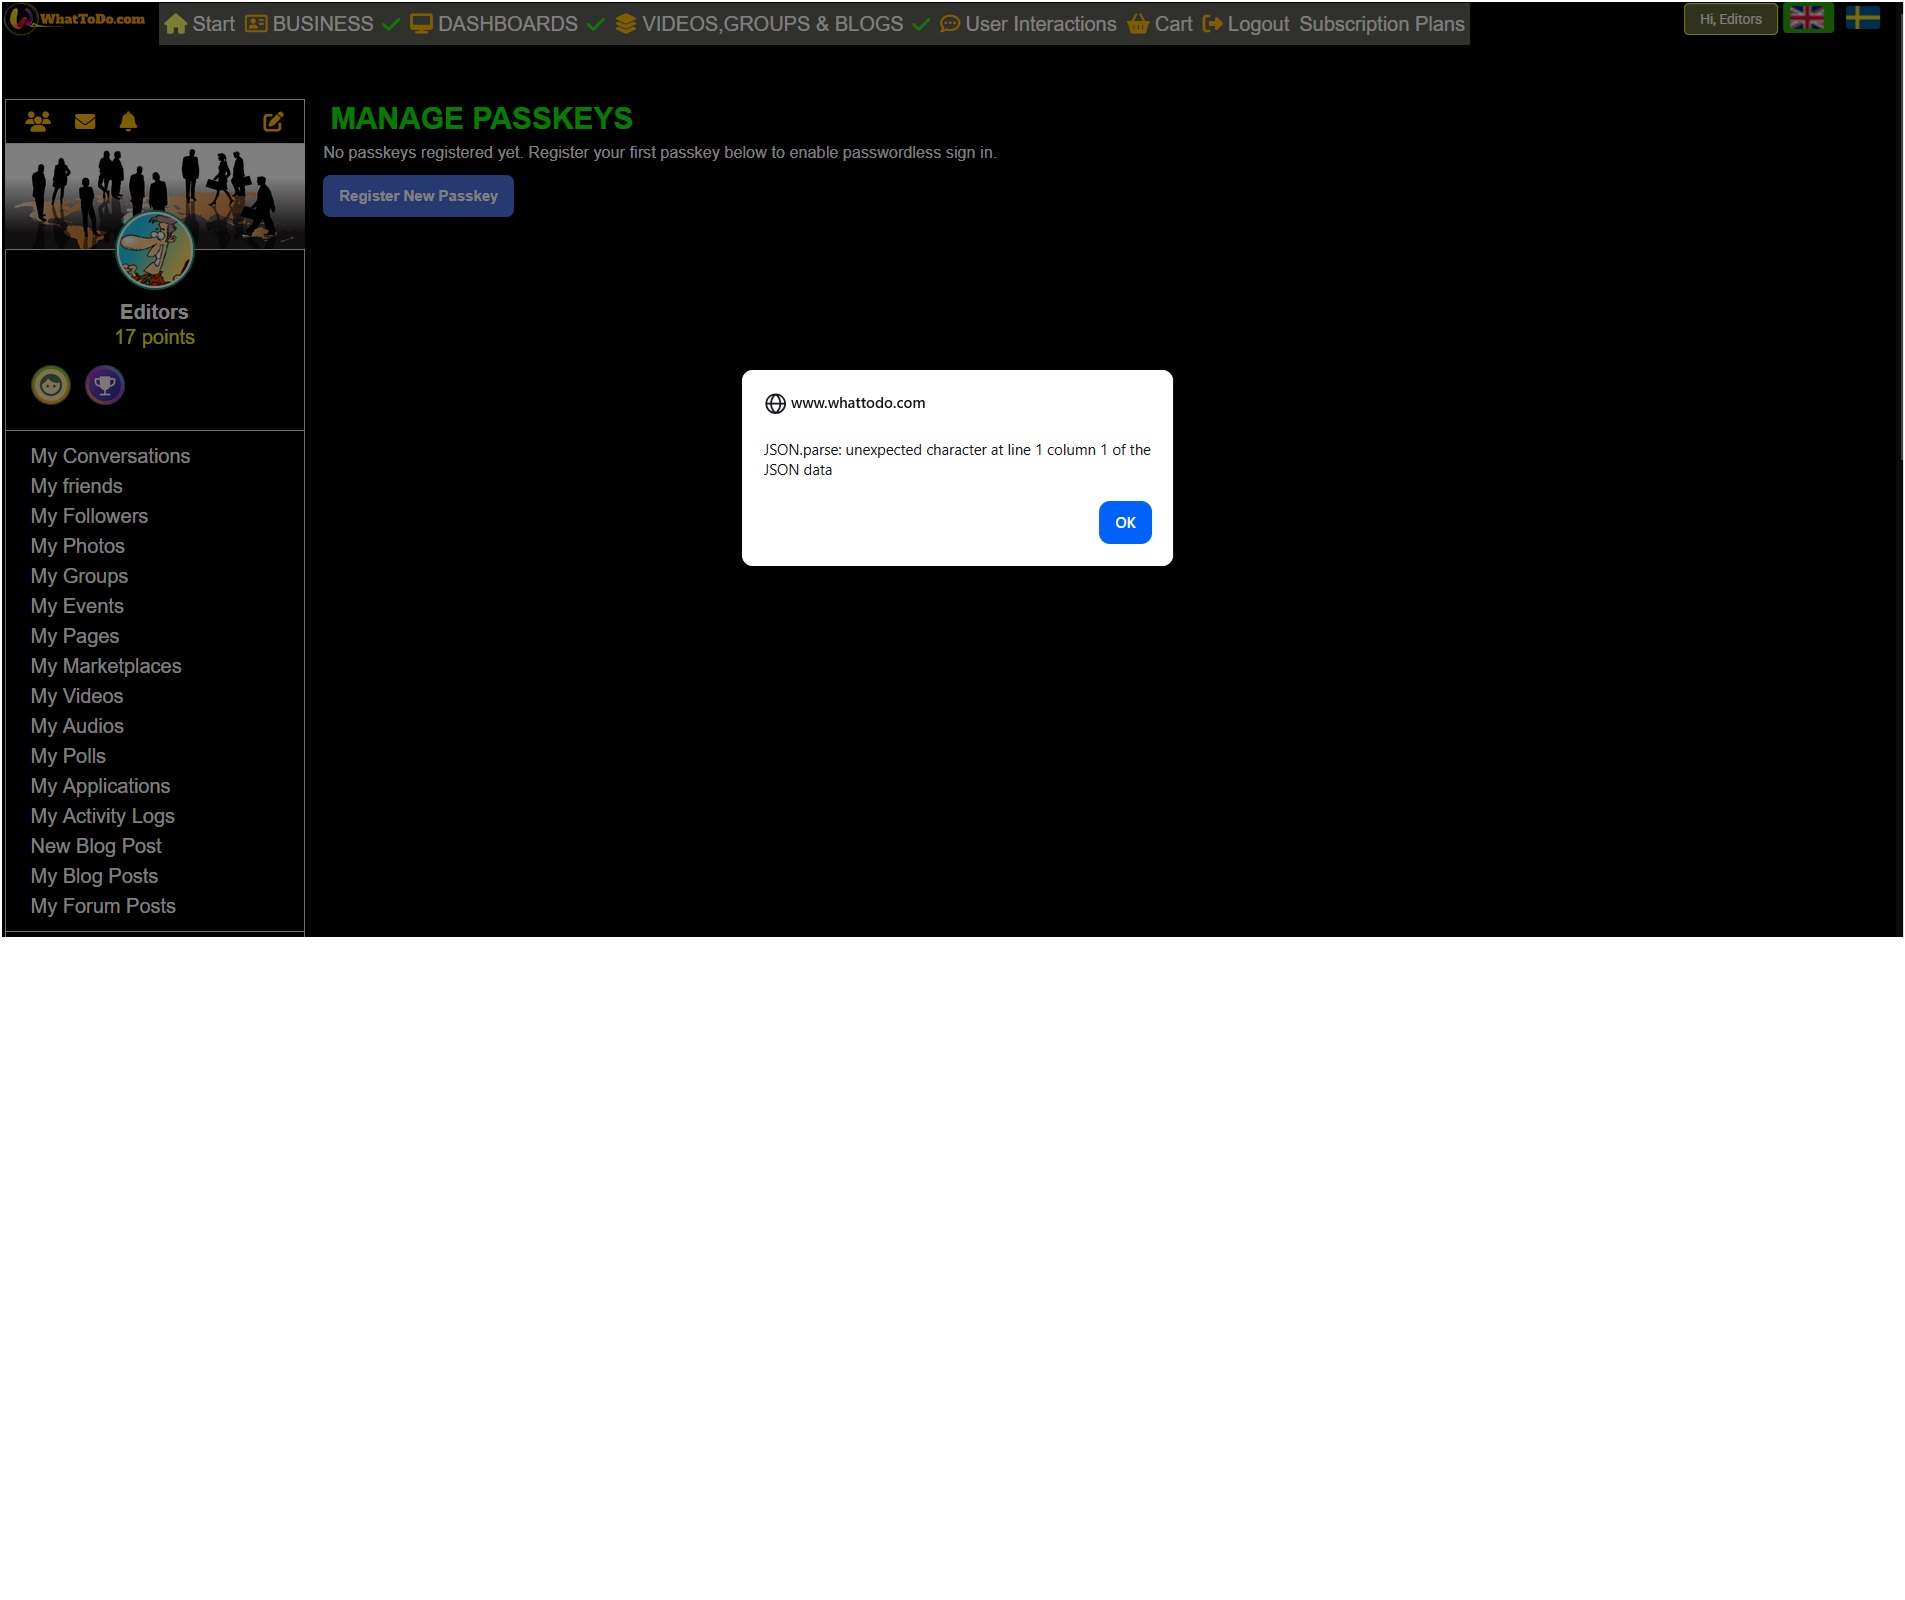
Task: Open the notifications bell icon
Action: click(x=128, y=122)
